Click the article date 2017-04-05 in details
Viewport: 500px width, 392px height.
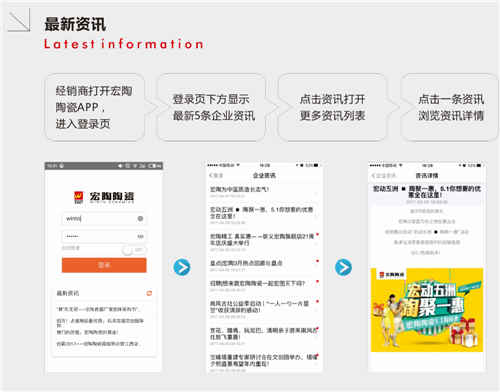(427, 202)
